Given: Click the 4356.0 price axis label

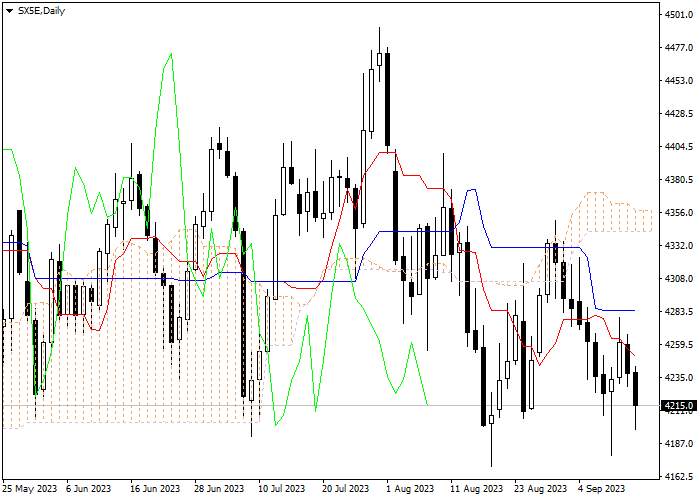Looking at the screenshot, I should click(679, 213).
